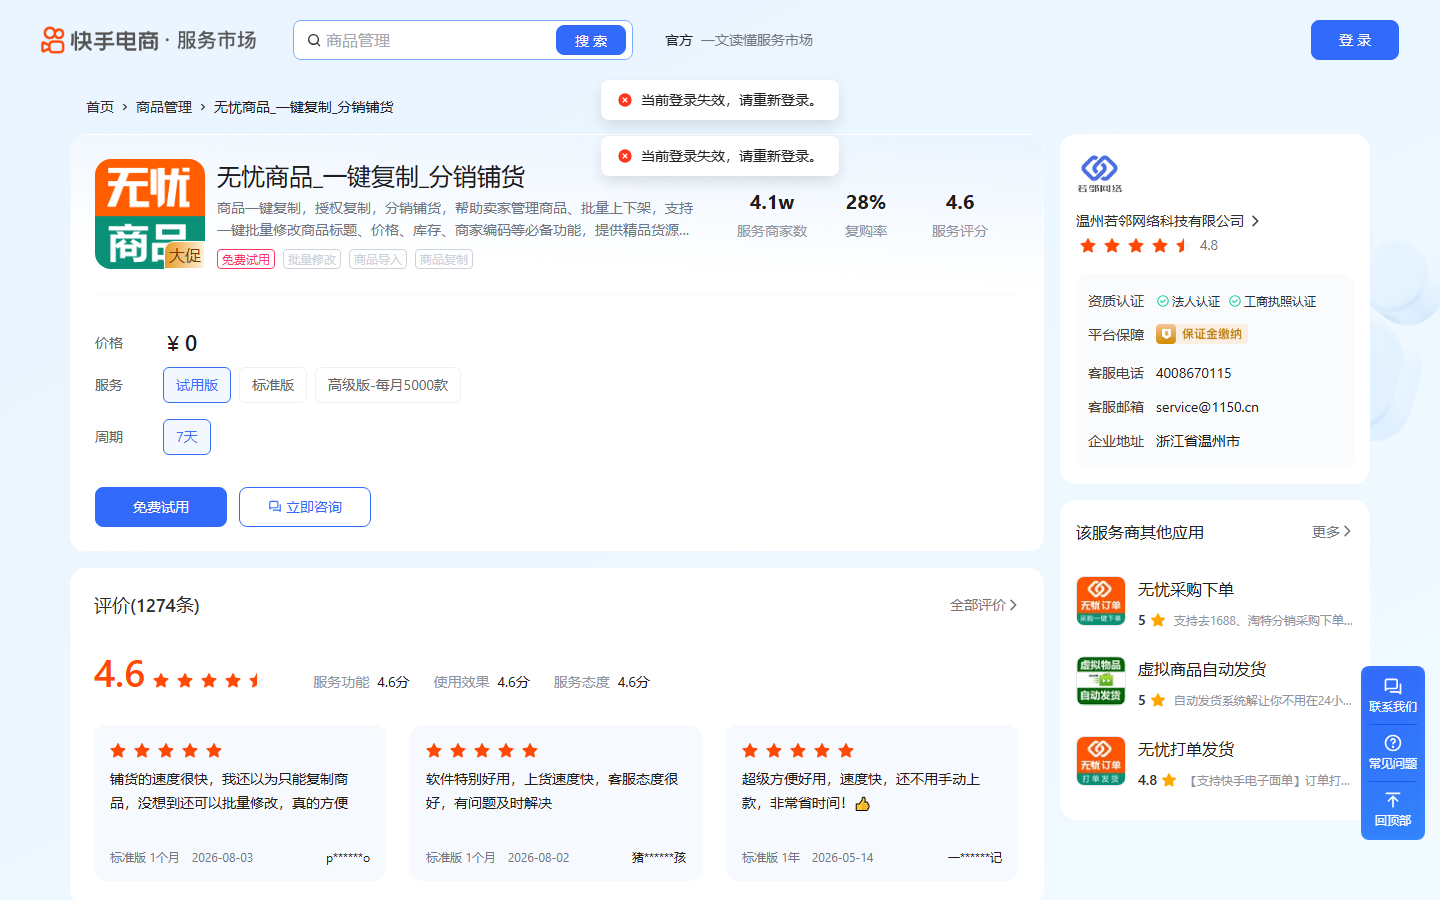
Task: Open the 无忧打单发货 app icon
Action: pyautogui.click(x=1101, y=761)
